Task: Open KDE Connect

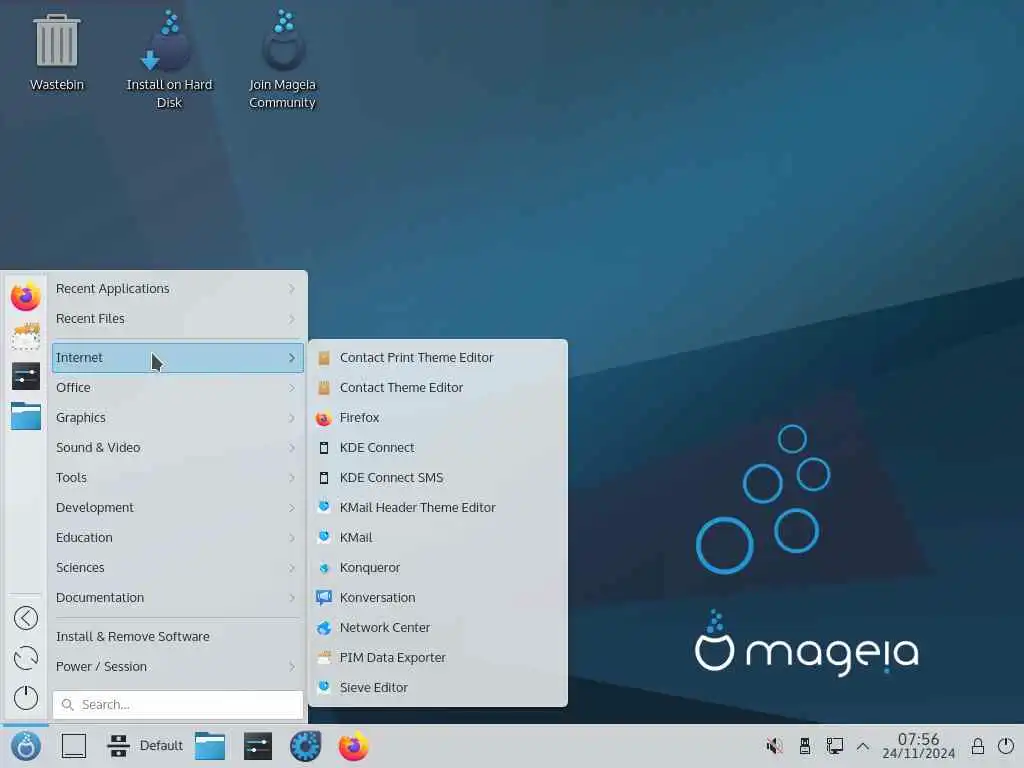Action: click(438, 448)
